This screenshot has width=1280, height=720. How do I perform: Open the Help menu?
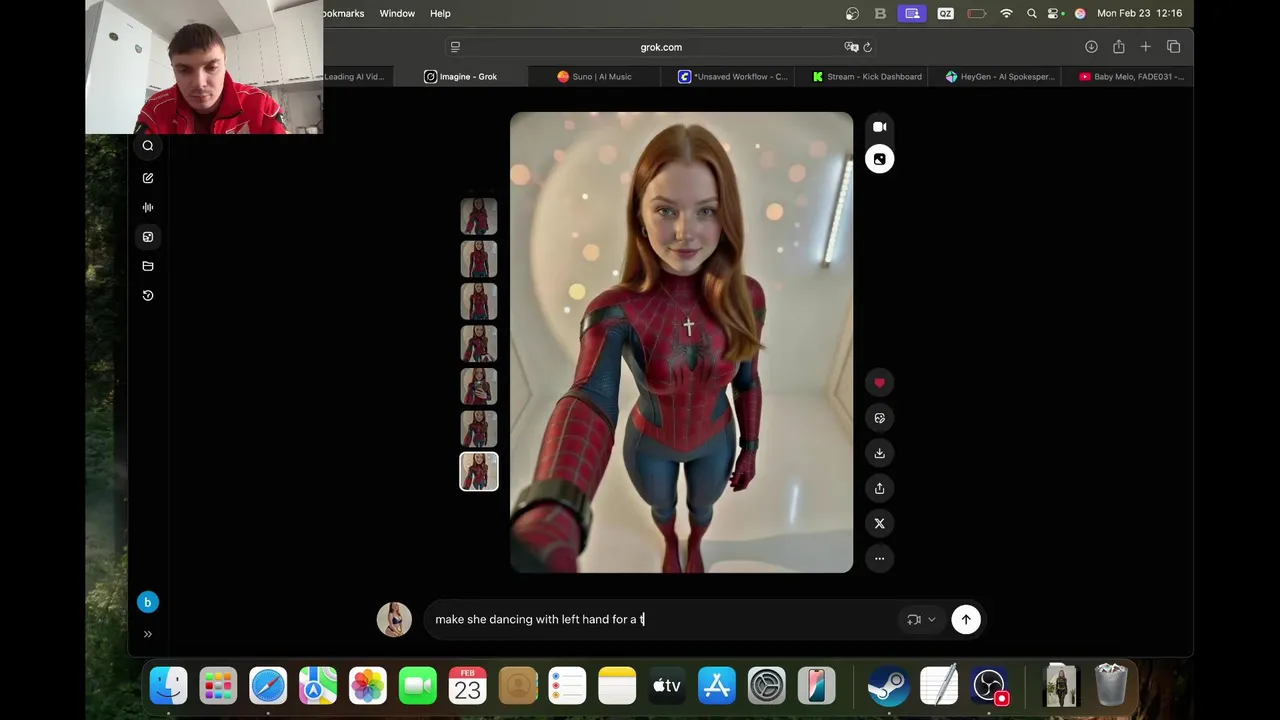pos(440,13)
